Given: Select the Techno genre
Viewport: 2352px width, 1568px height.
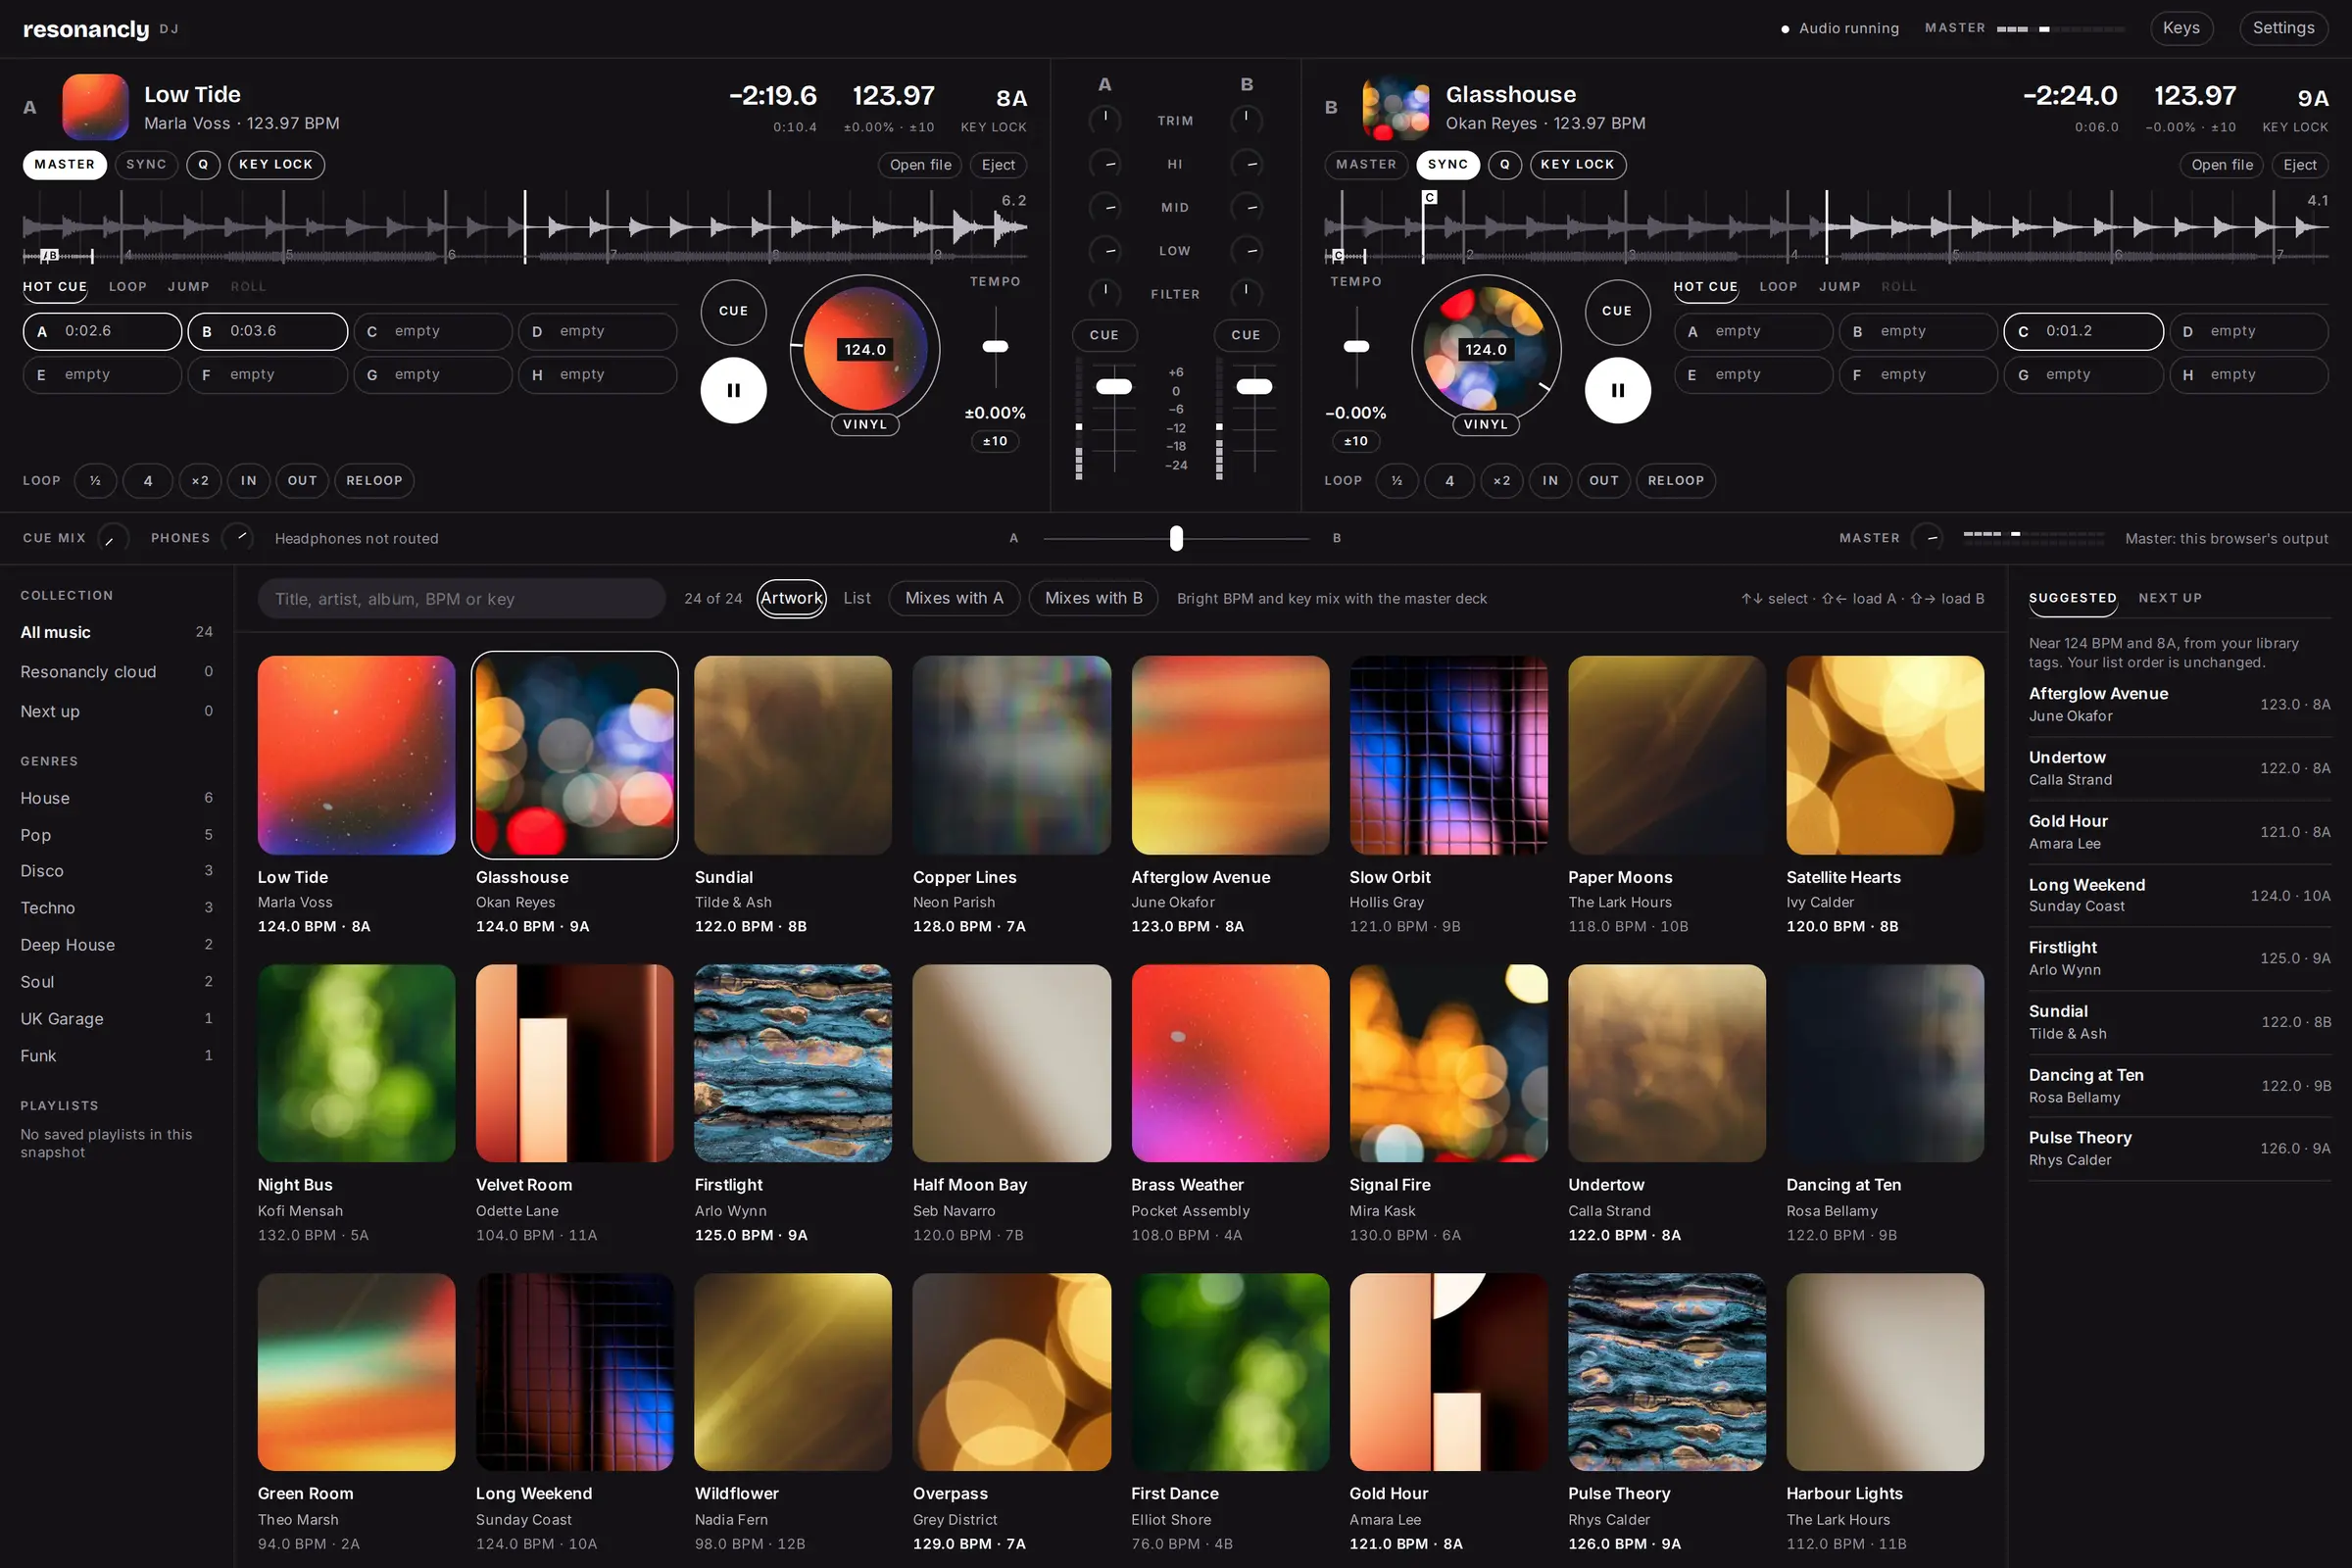Looking at the screenshot, I should (x=117, y=907).
